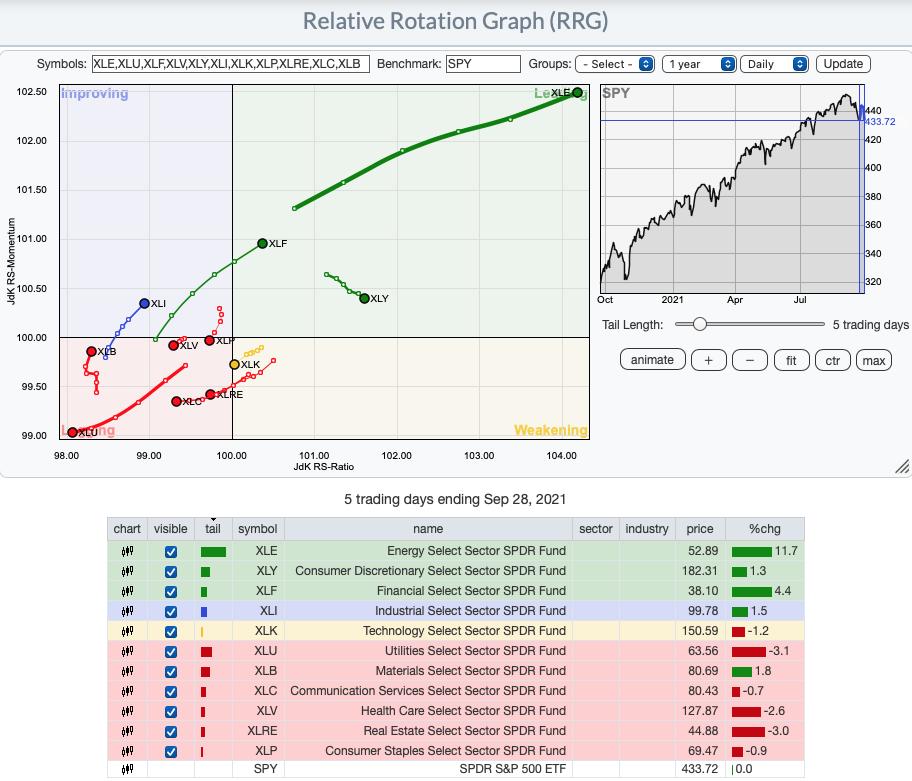Zoom out with the minus button
Screen dimensions: 912x781
click(x=750, y=361)
